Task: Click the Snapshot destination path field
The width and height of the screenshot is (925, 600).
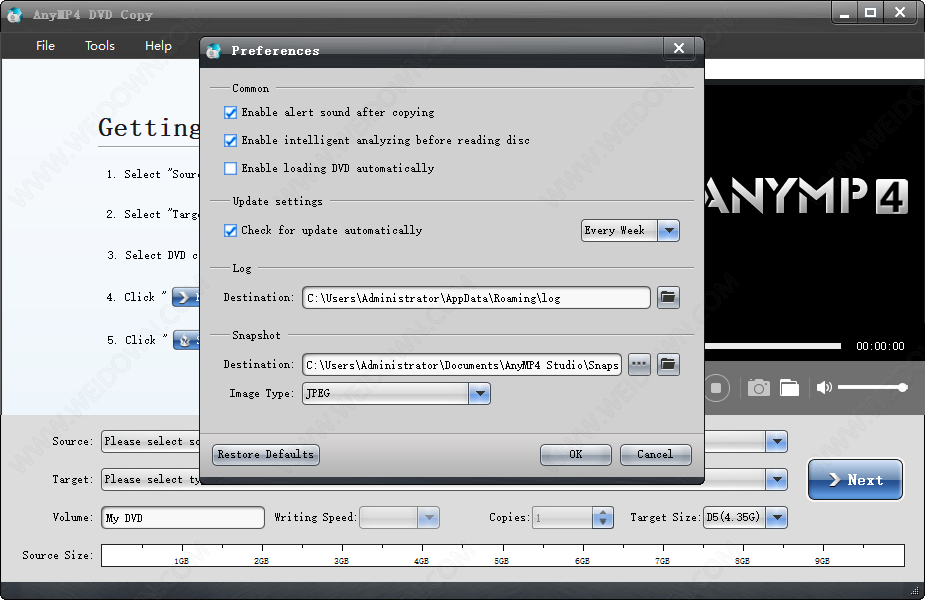Action: click(462, 365)
